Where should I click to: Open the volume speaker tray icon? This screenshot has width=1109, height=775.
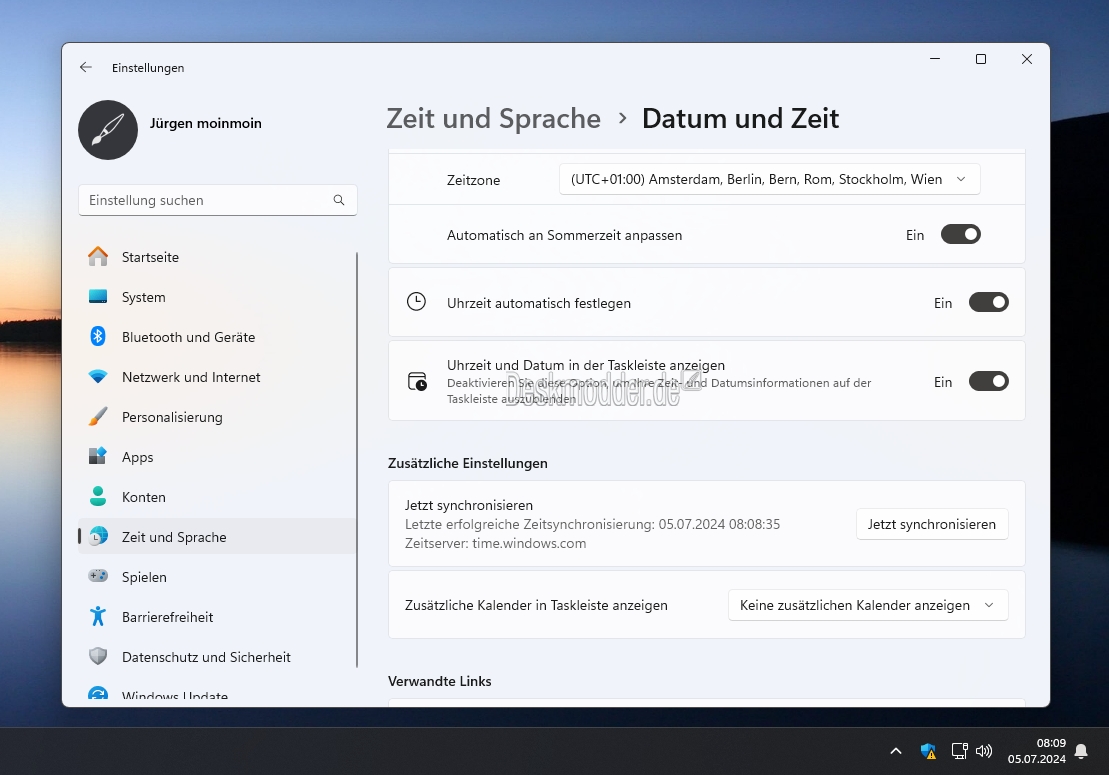point(984,751)
